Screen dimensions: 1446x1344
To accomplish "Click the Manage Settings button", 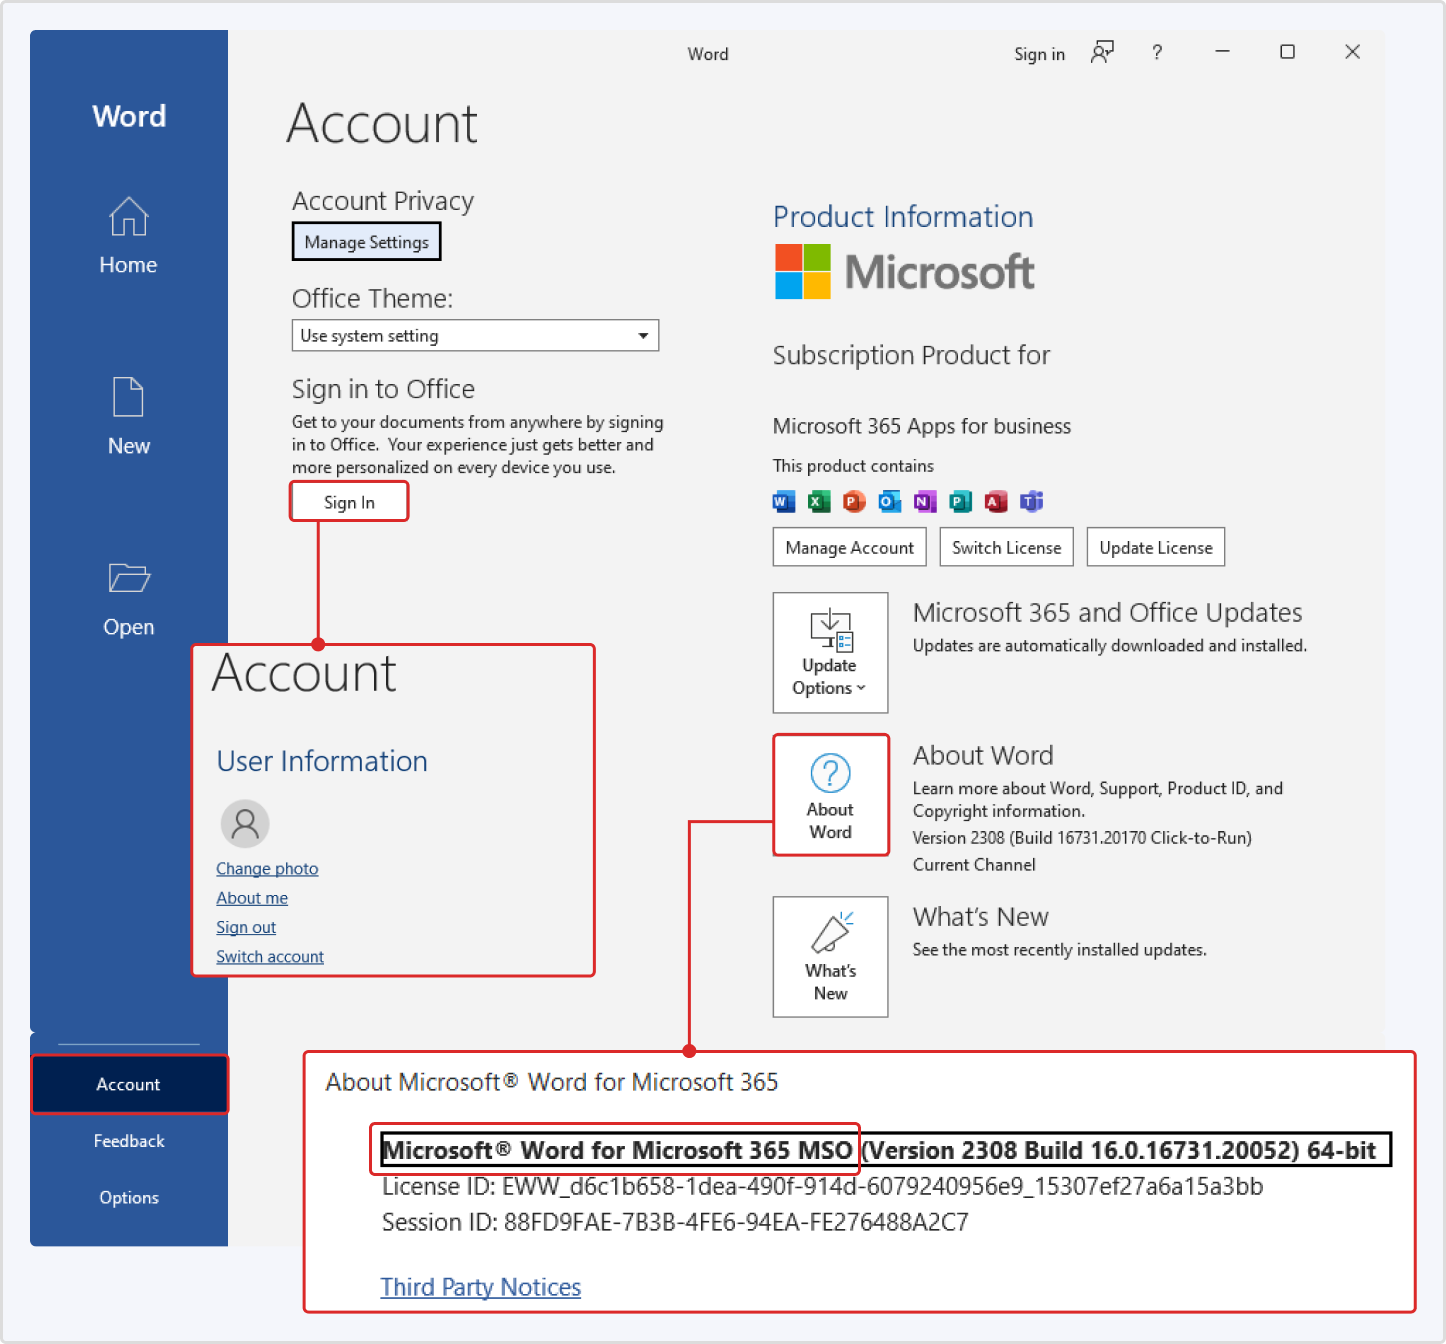I will [366, 241].
